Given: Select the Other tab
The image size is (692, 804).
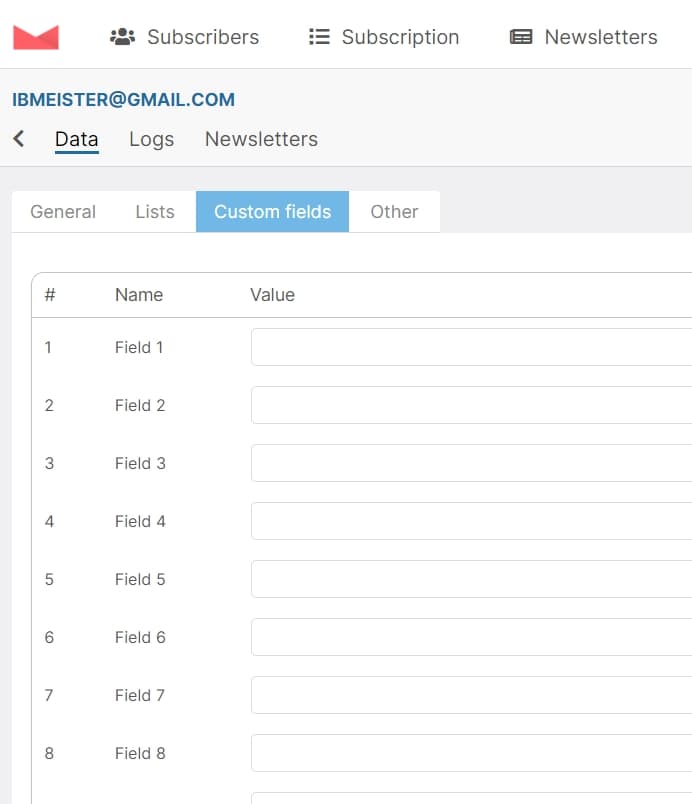Looking at the screenshot, I should (x=394, y=211).
